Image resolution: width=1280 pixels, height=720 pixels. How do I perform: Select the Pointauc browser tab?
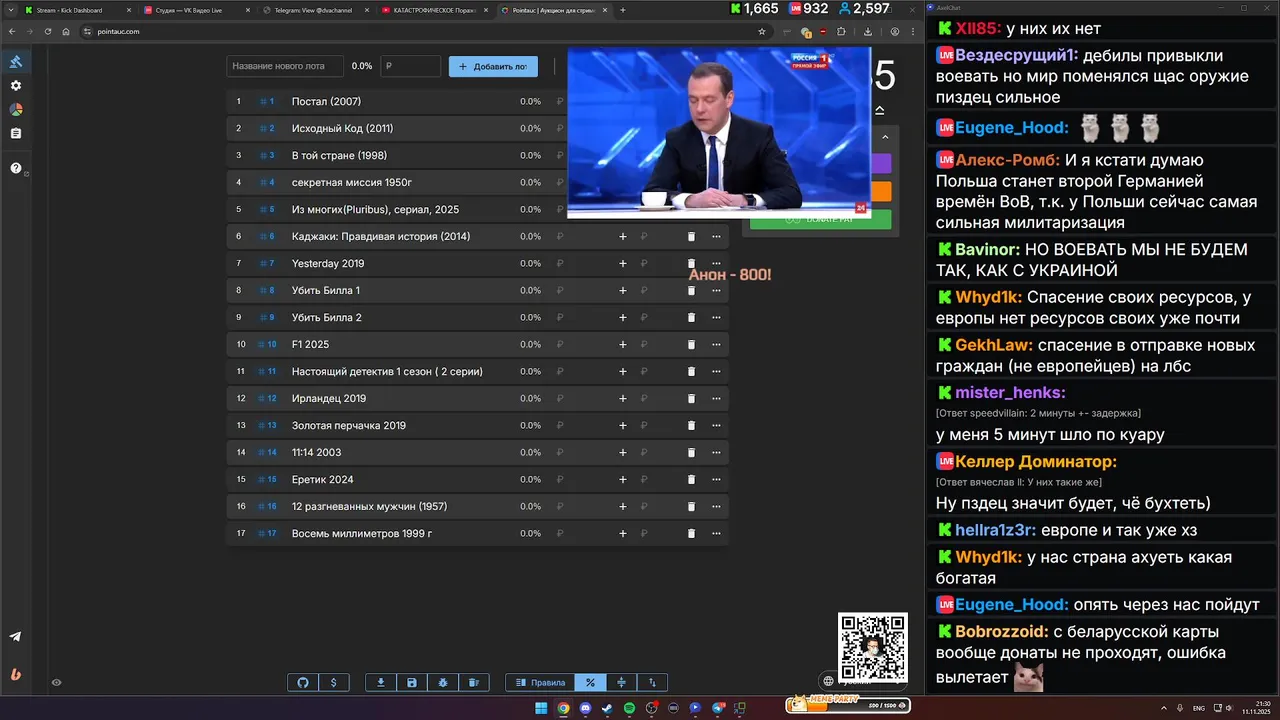point(554,10)
